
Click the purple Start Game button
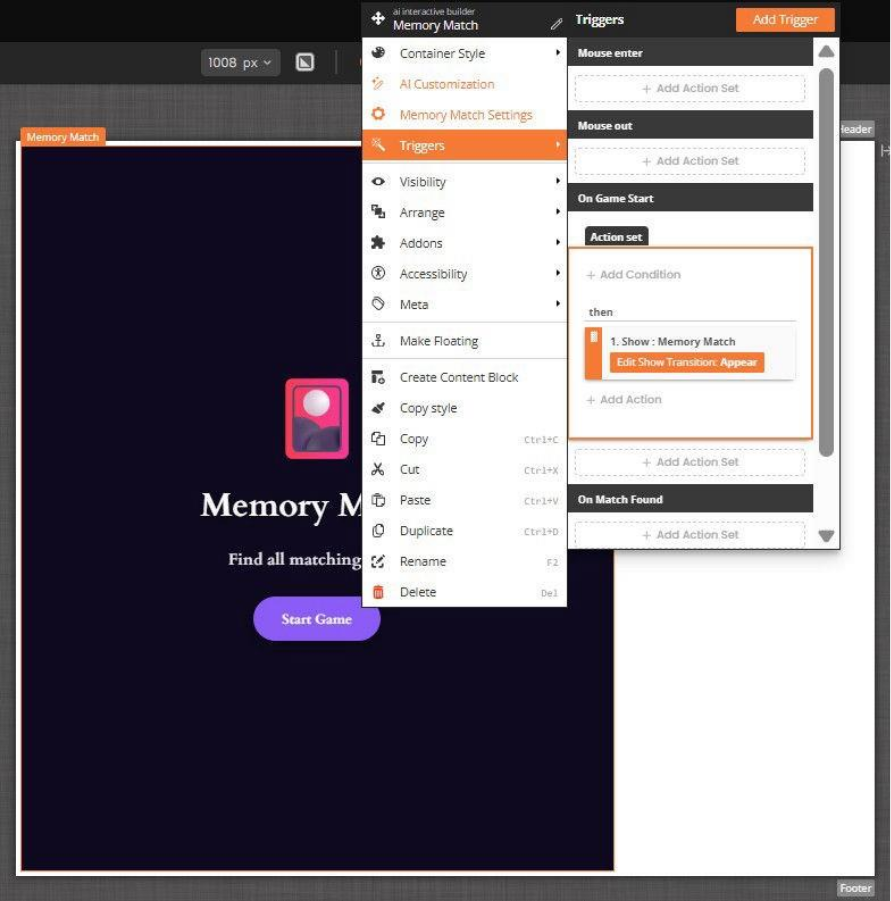click(x=316, y=619)
